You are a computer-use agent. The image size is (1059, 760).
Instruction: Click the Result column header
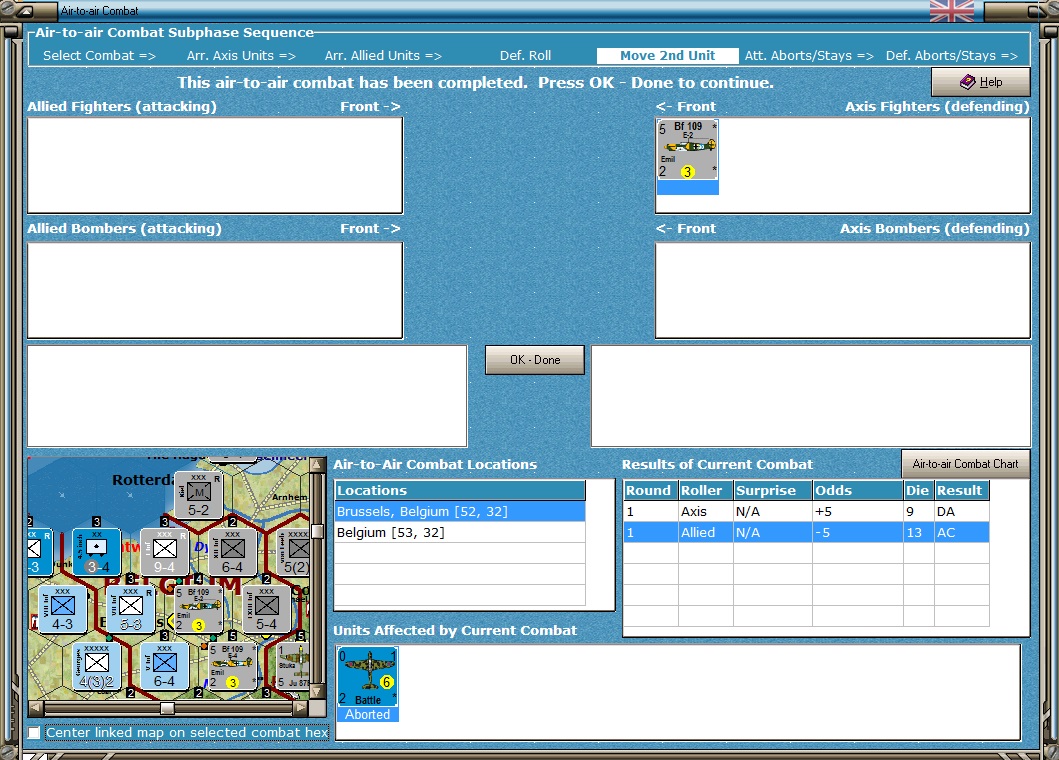[x=962, y=490]
